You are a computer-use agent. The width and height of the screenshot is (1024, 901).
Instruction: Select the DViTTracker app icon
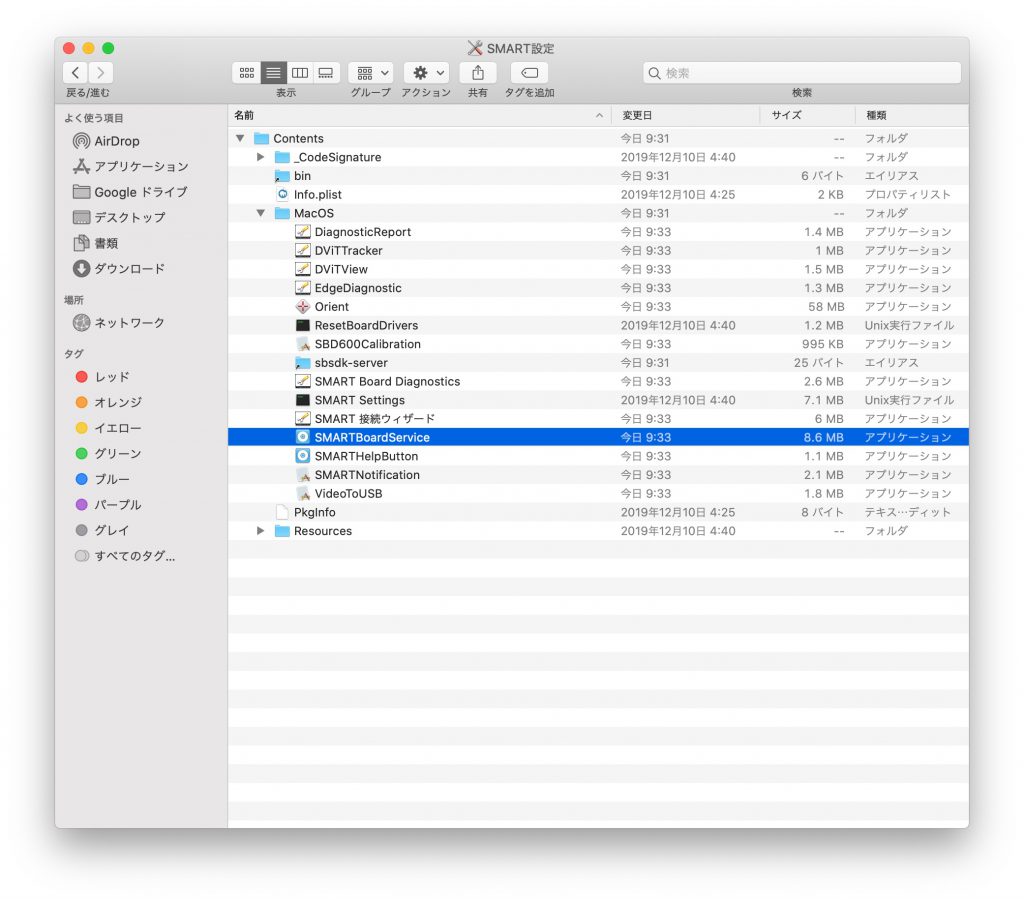pos(302,251)
